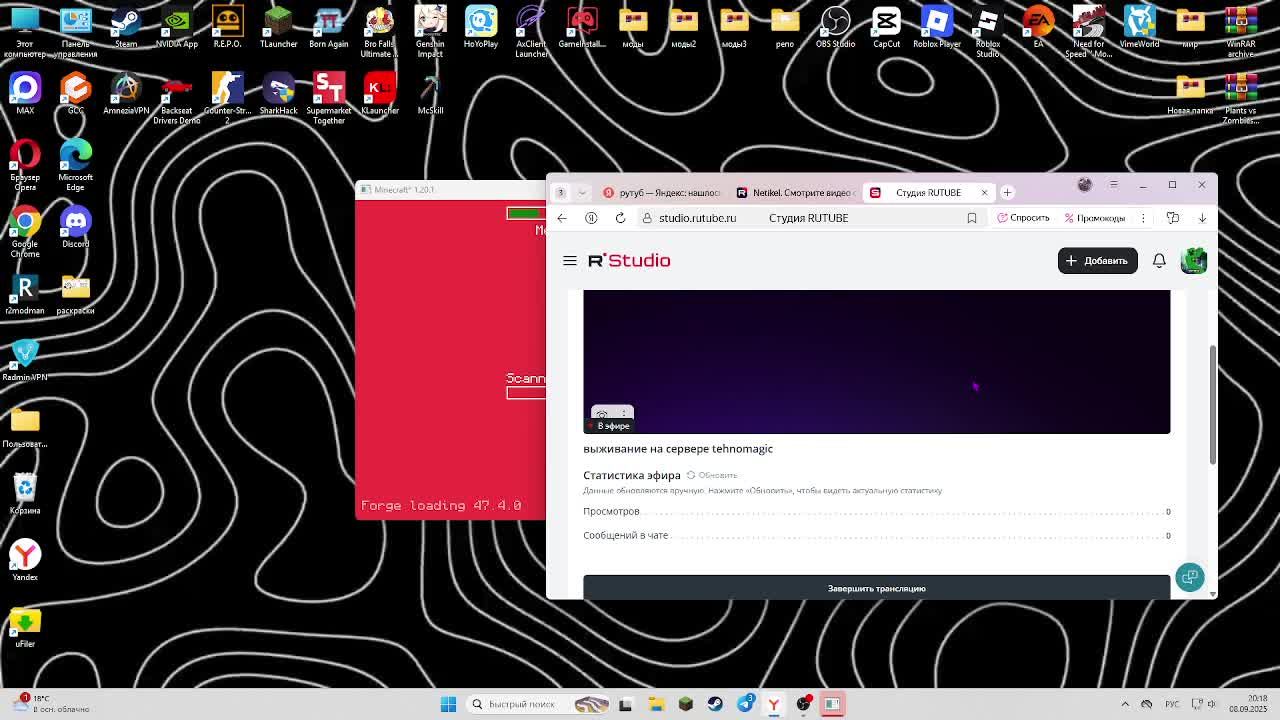Open the three-dot menu in address bar
The image size is (1280, 720).
1143,218
